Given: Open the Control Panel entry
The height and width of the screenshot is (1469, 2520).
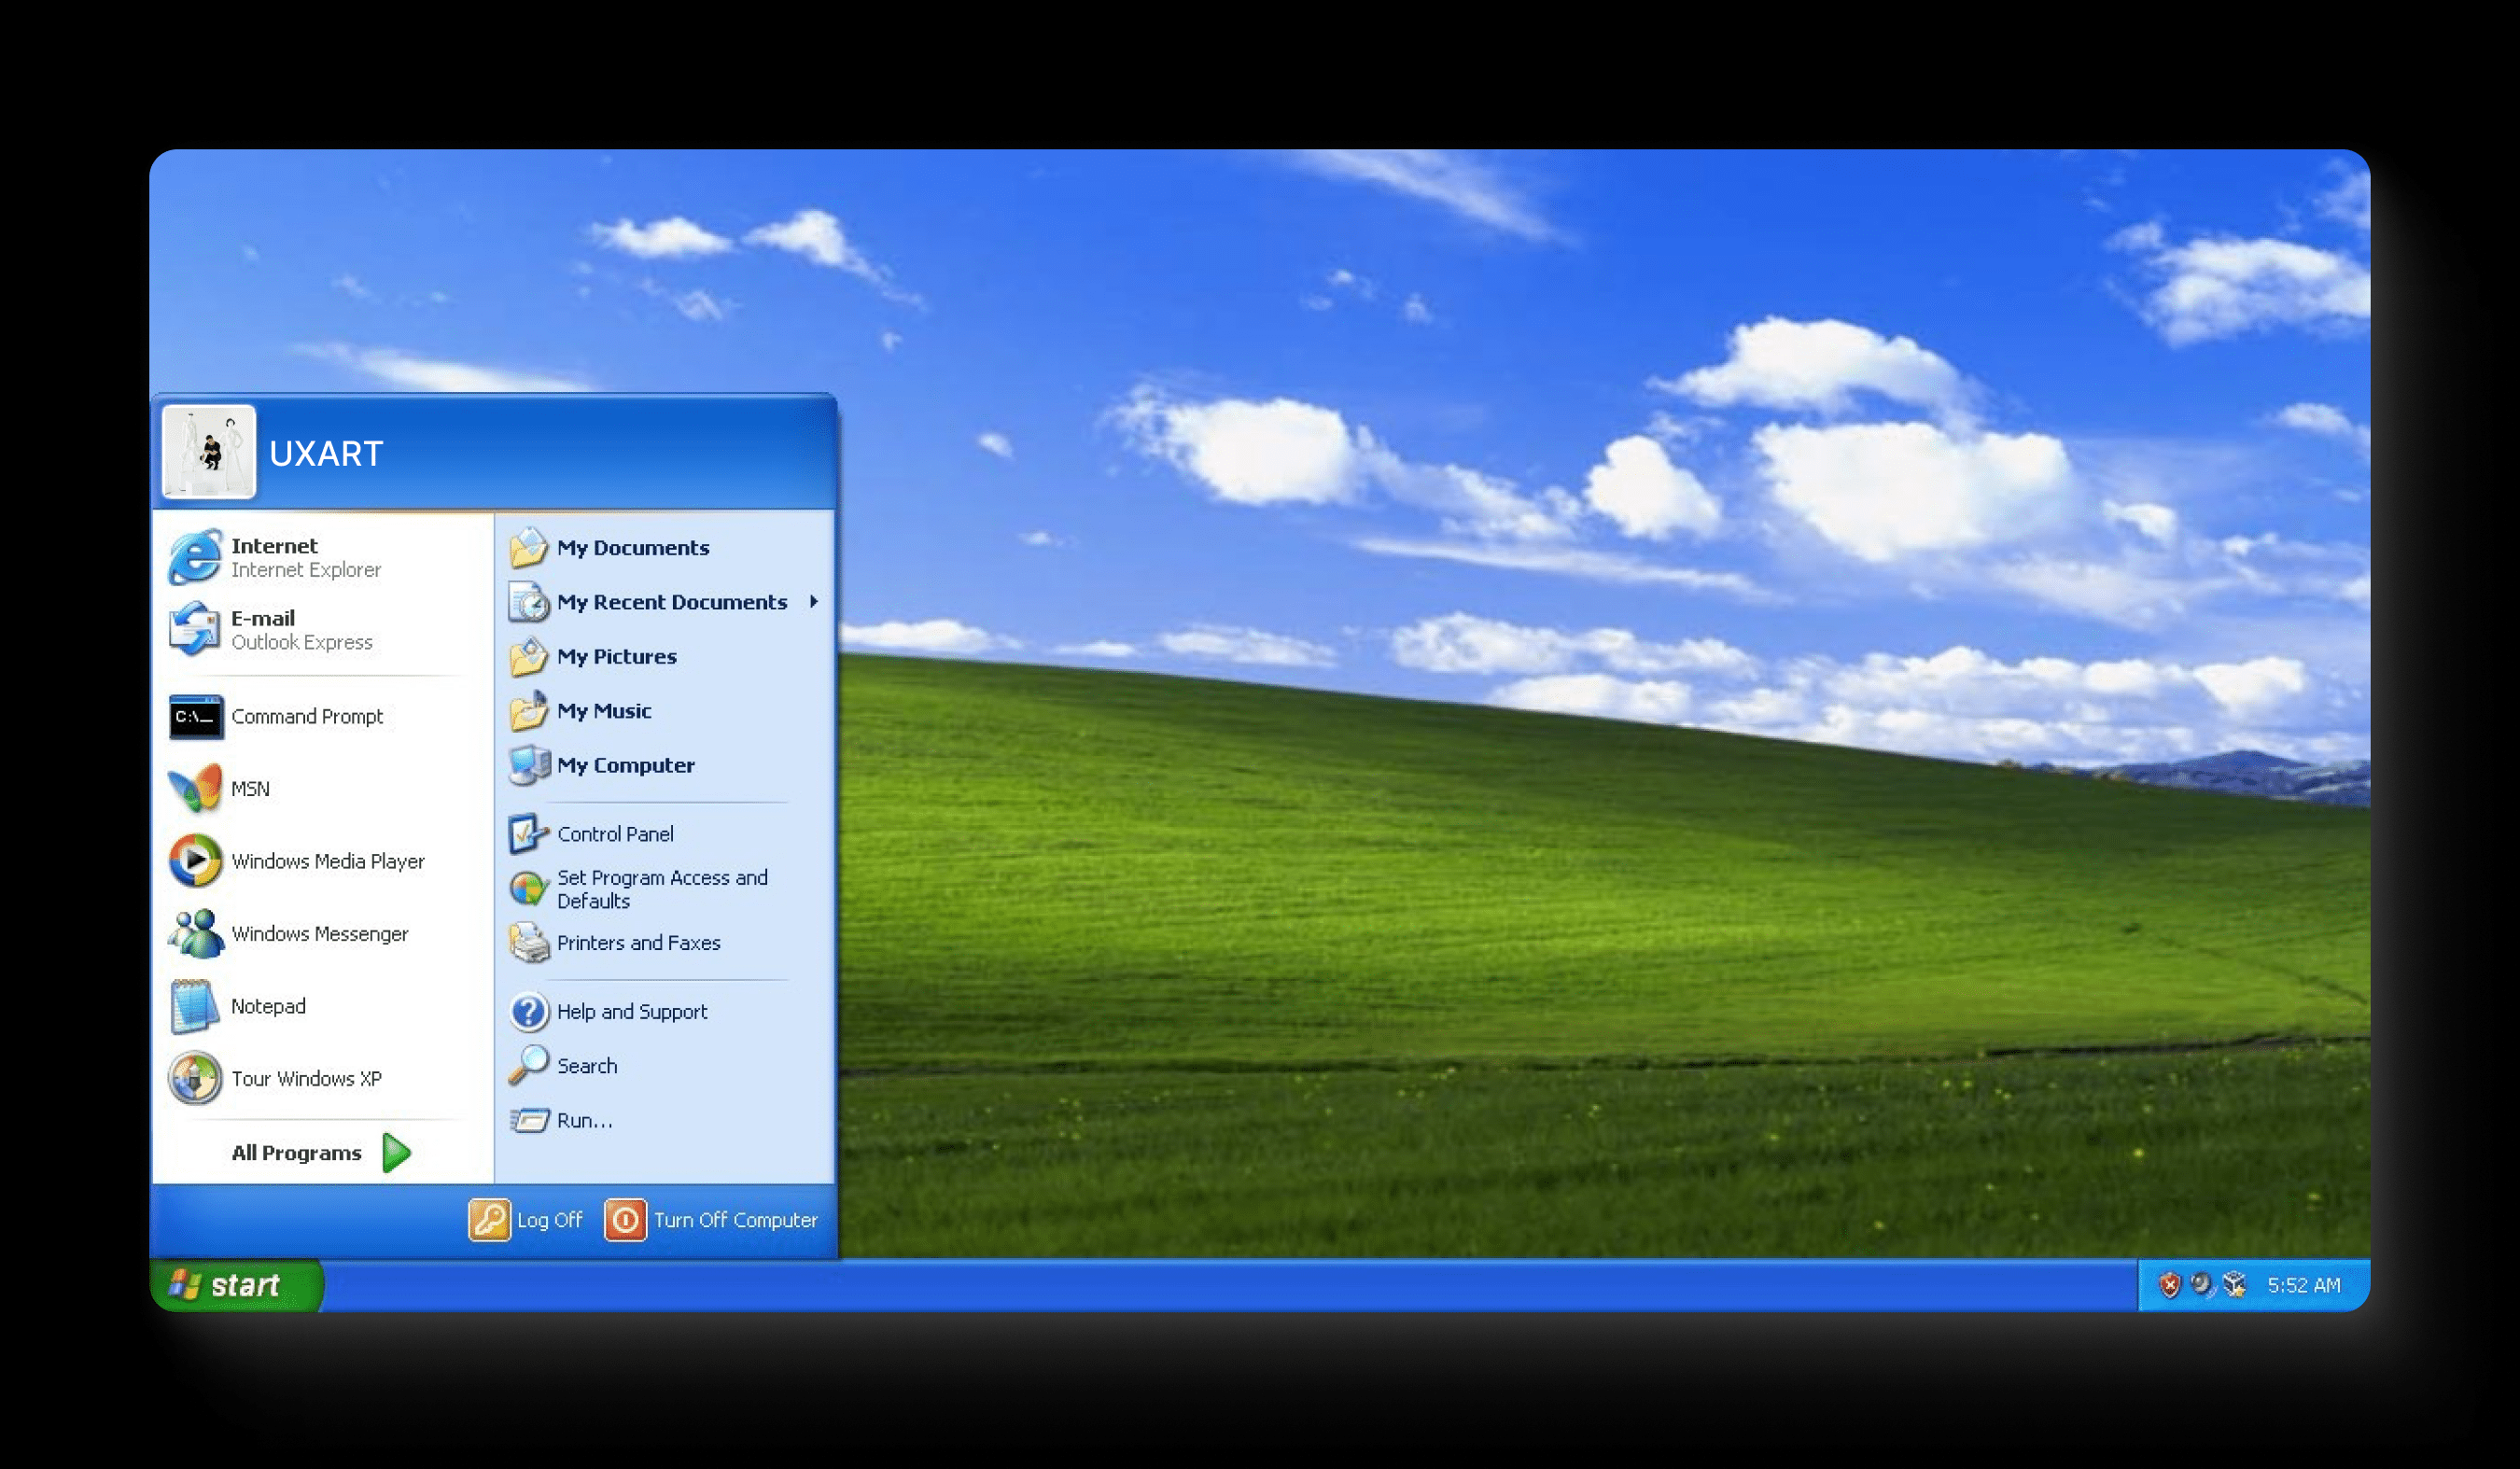Looking at the screenshot, I should pos(614,834).
